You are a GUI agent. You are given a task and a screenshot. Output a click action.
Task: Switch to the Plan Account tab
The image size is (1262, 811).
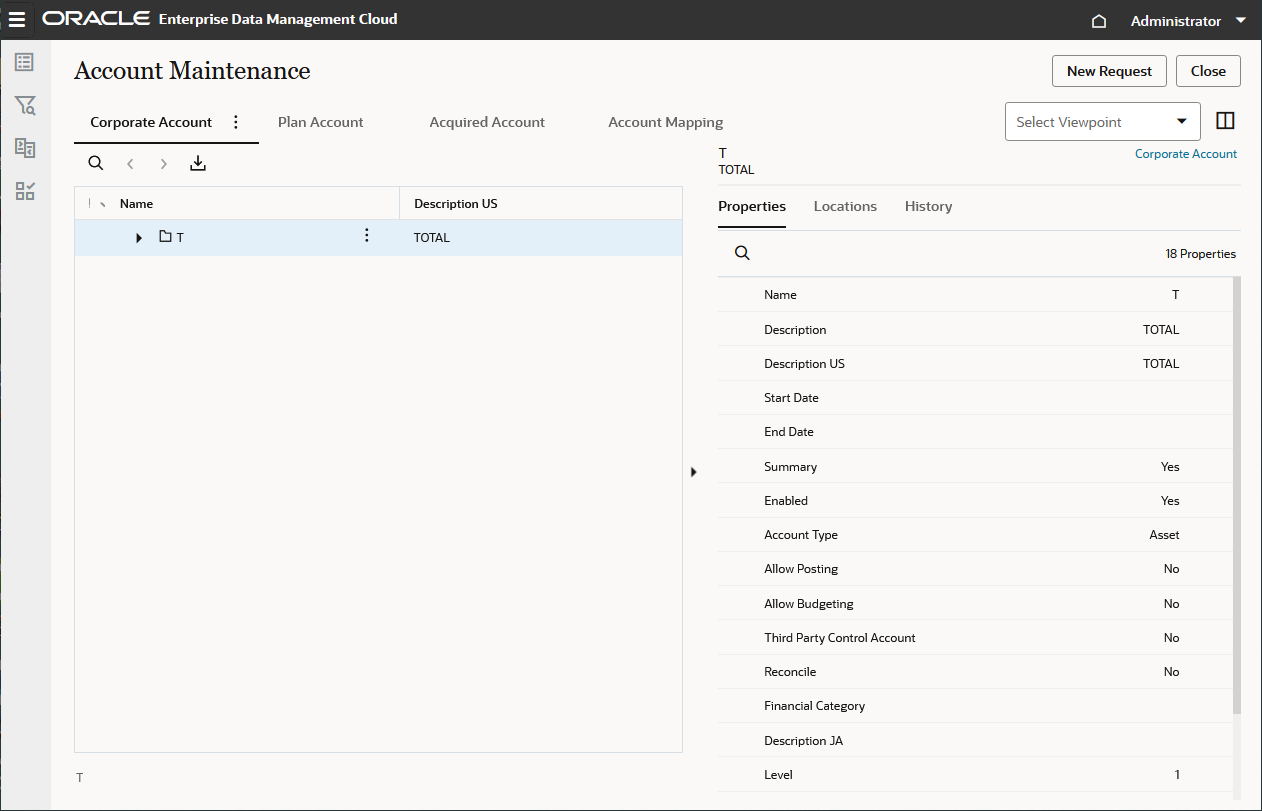click(x=320, y=122)
